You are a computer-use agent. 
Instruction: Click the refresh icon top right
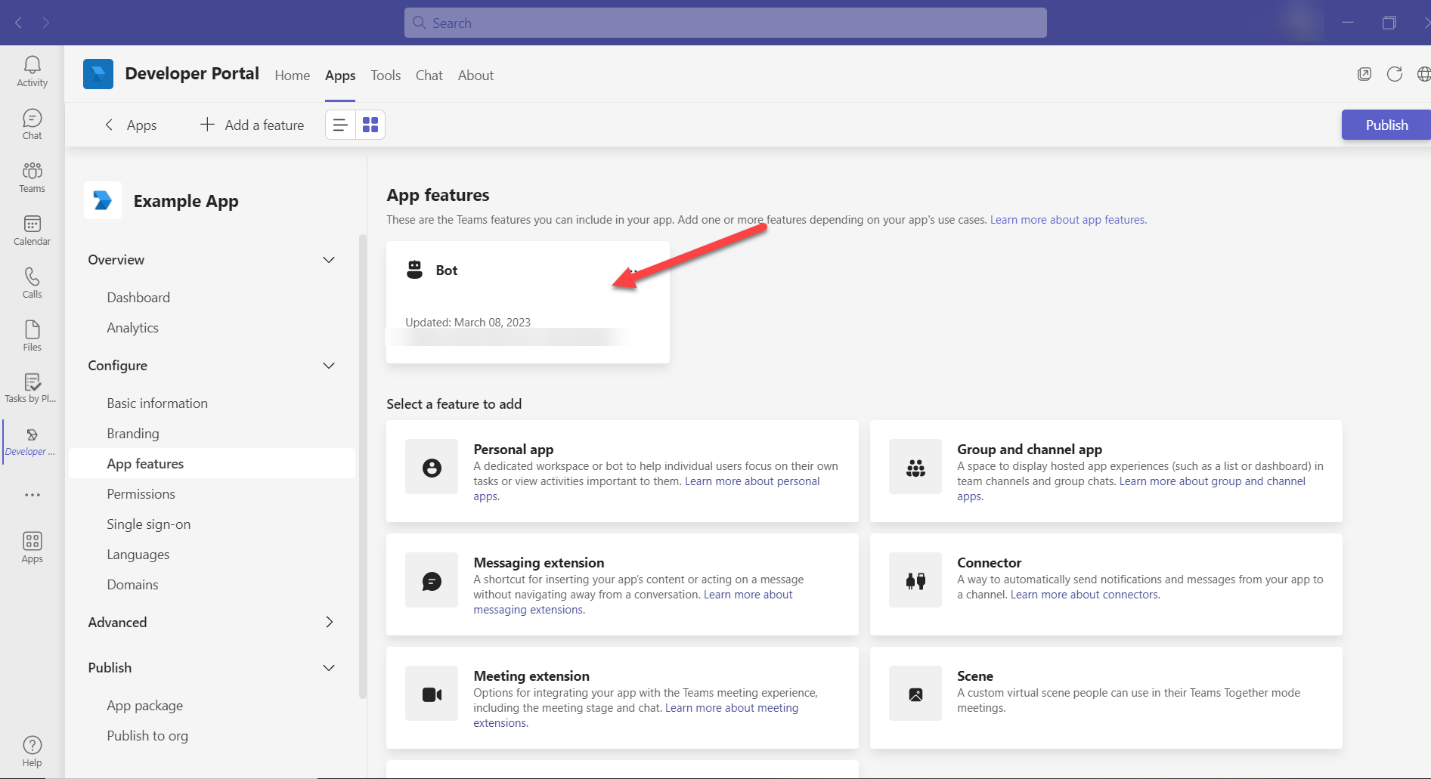point(1394,74)
